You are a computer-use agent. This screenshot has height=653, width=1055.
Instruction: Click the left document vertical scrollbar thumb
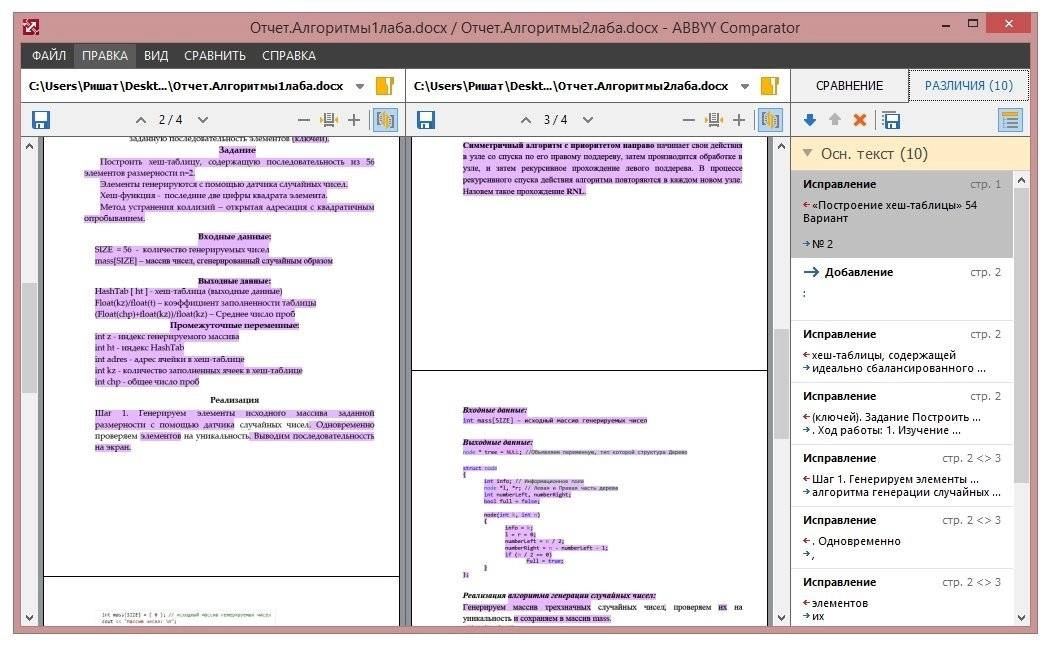(x=30, y=338)
